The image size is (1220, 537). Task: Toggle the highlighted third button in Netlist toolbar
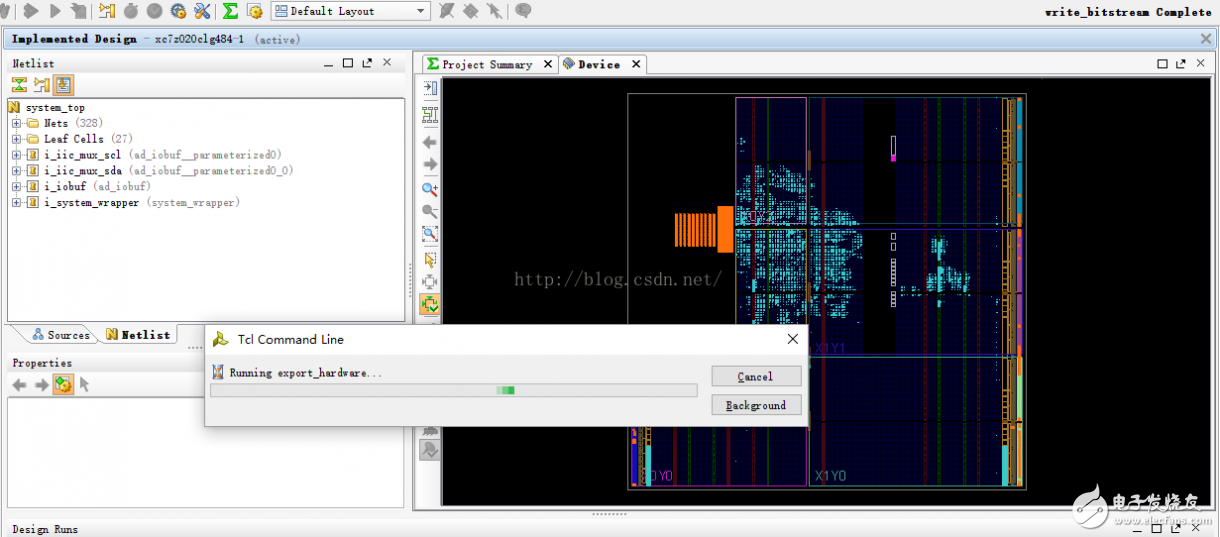(x=63, y=86)
